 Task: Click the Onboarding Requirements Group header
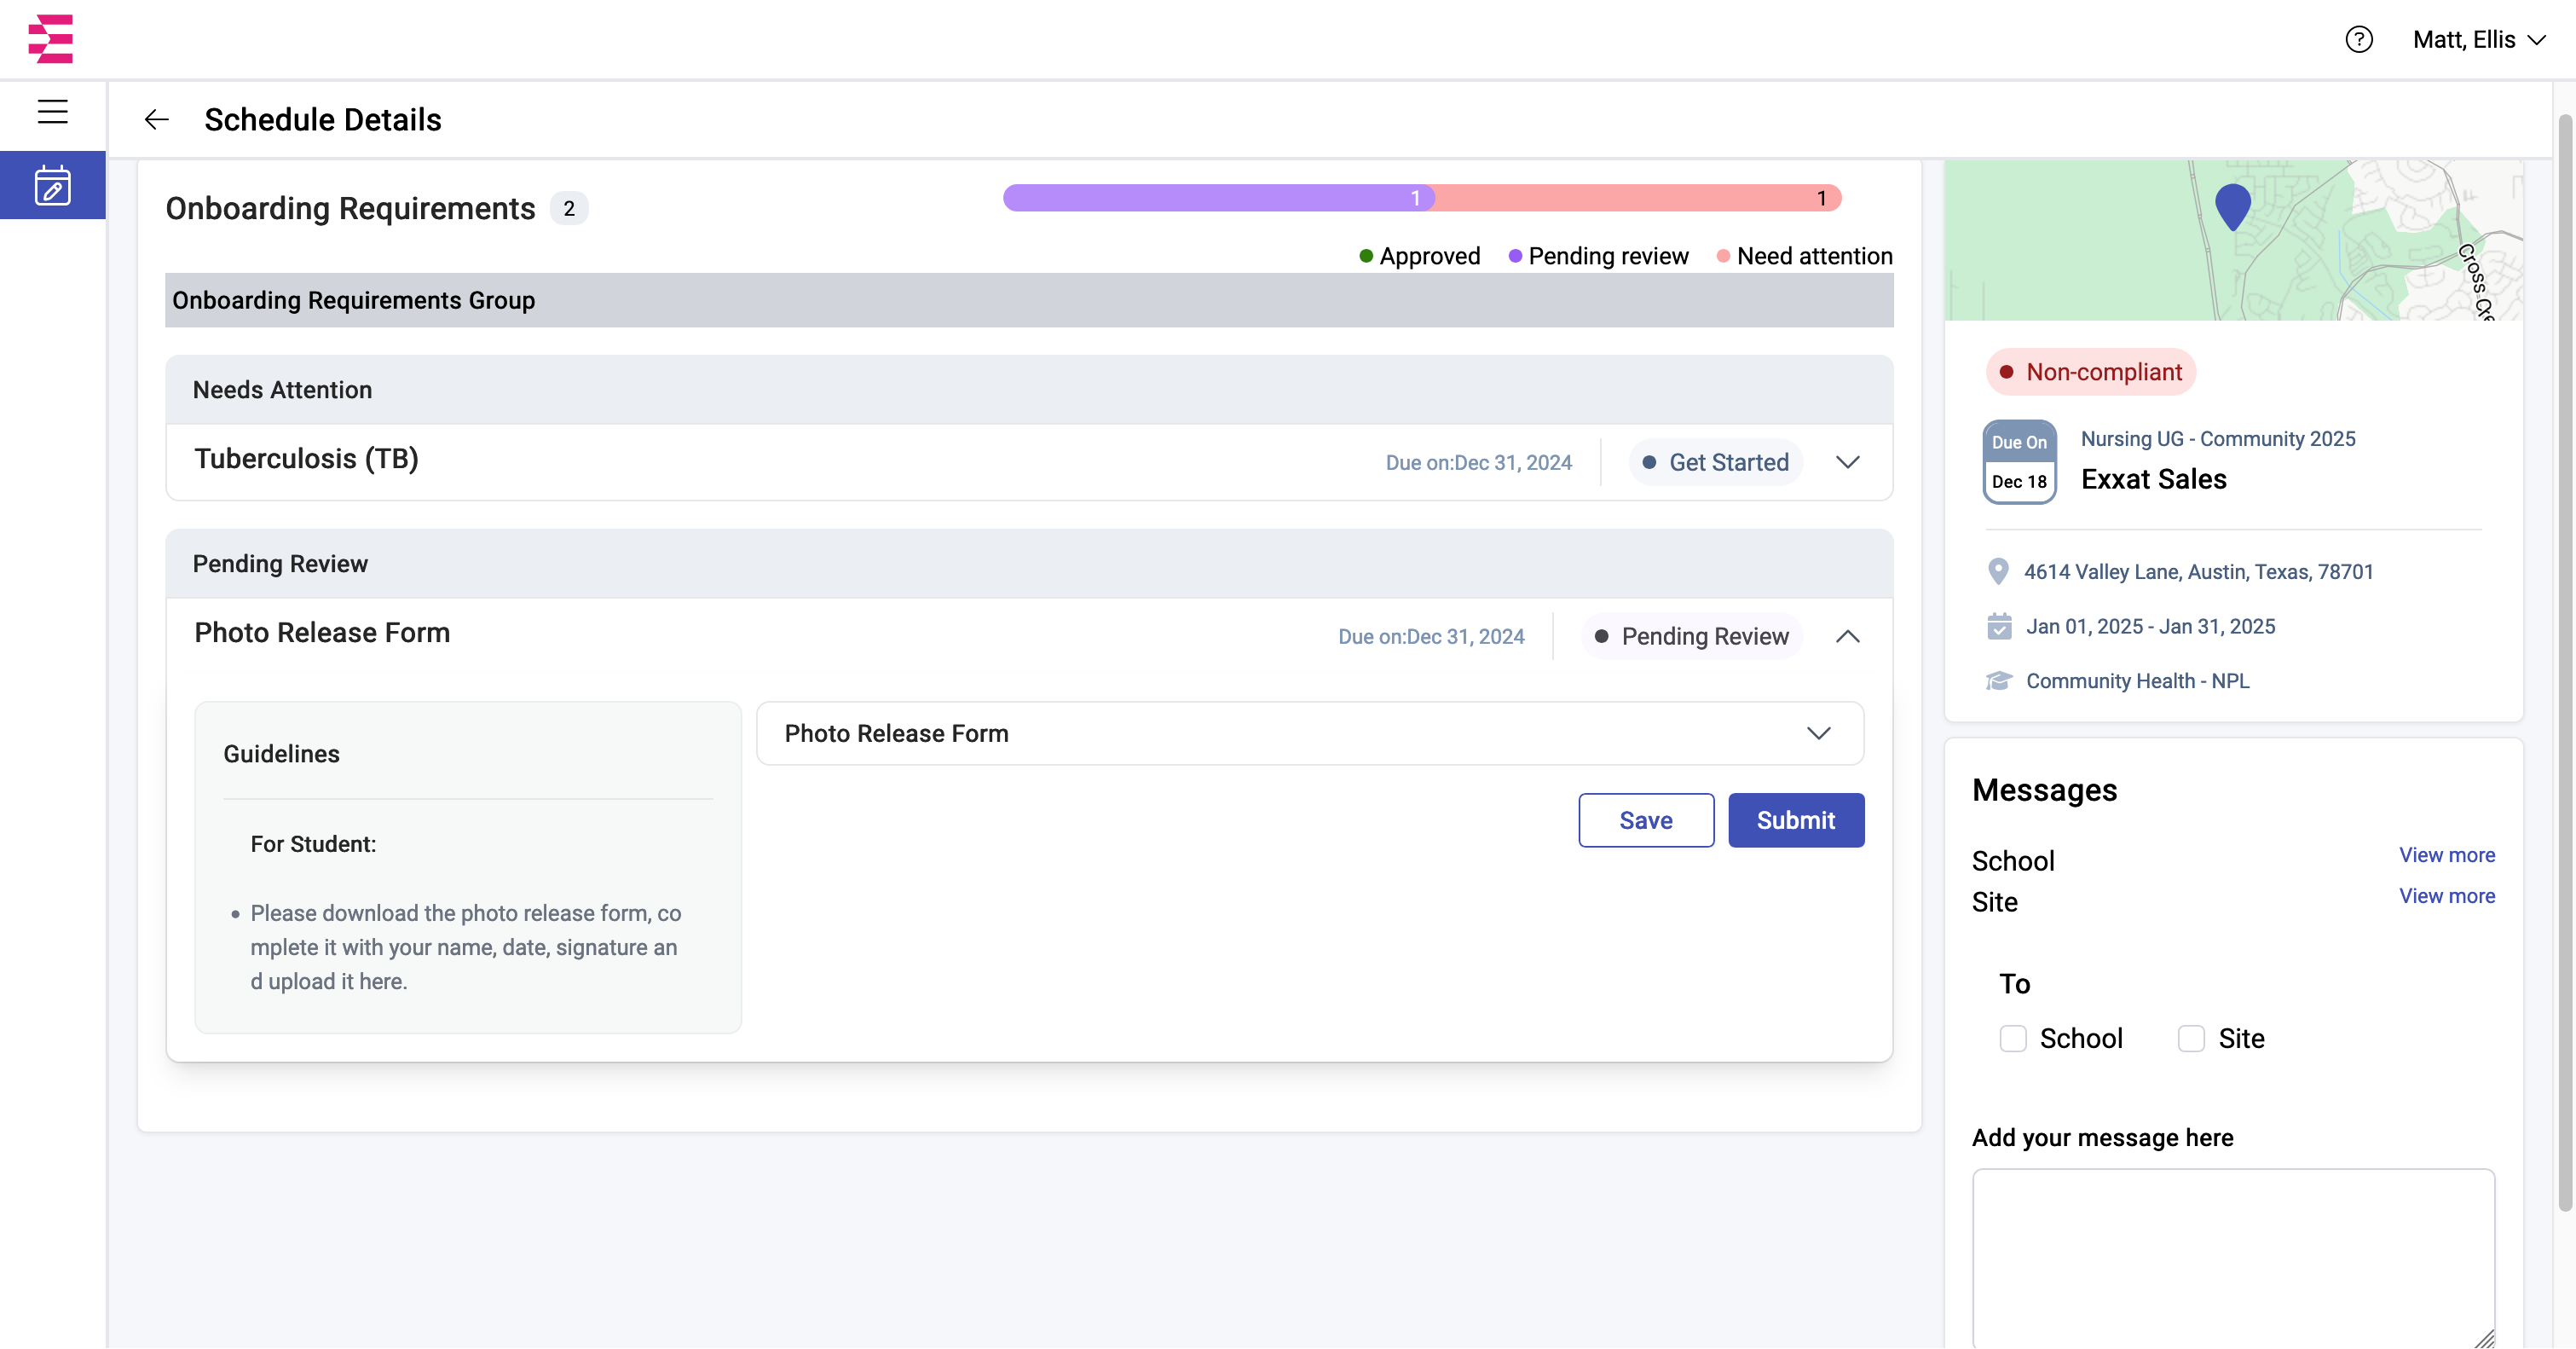tap(1029, 300)
